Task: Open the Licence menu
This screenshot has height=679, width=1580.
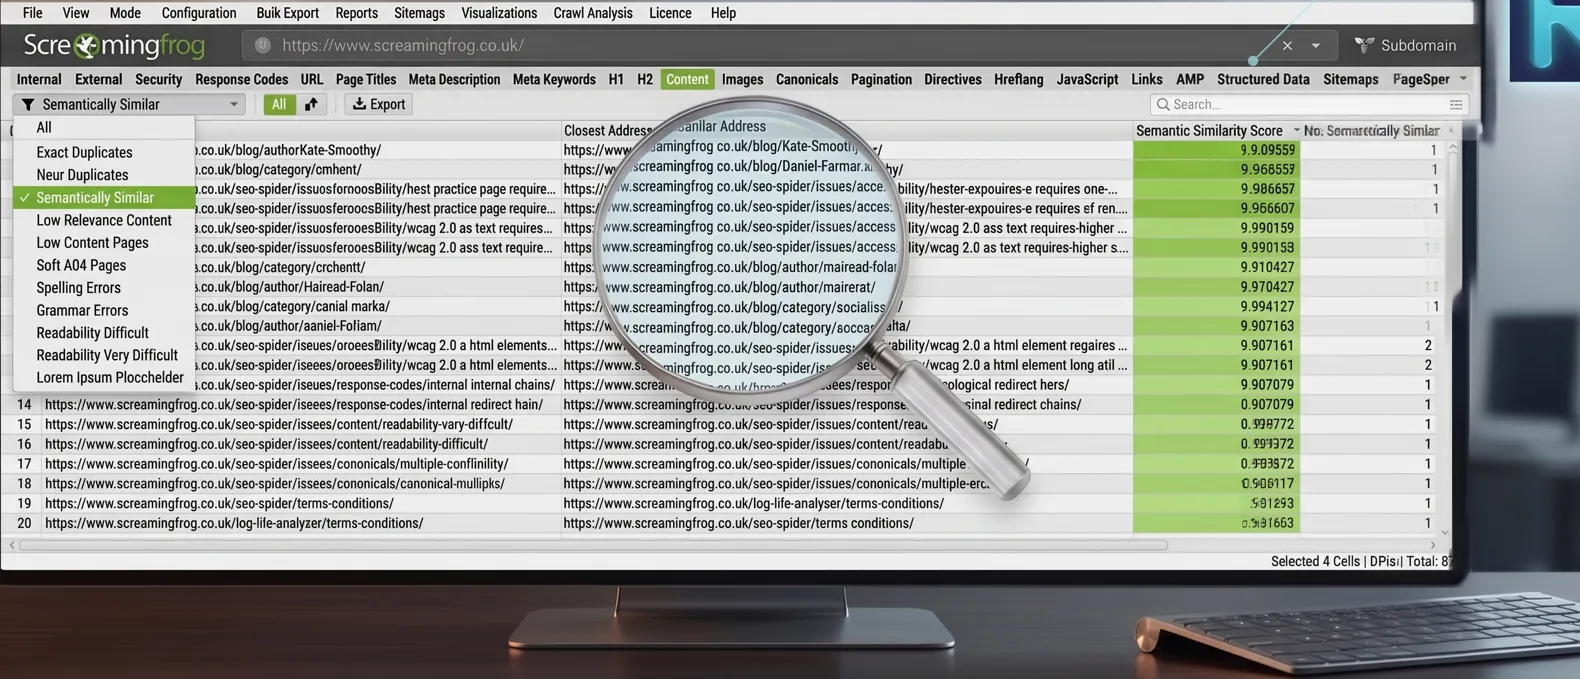Action: [670, 13]
